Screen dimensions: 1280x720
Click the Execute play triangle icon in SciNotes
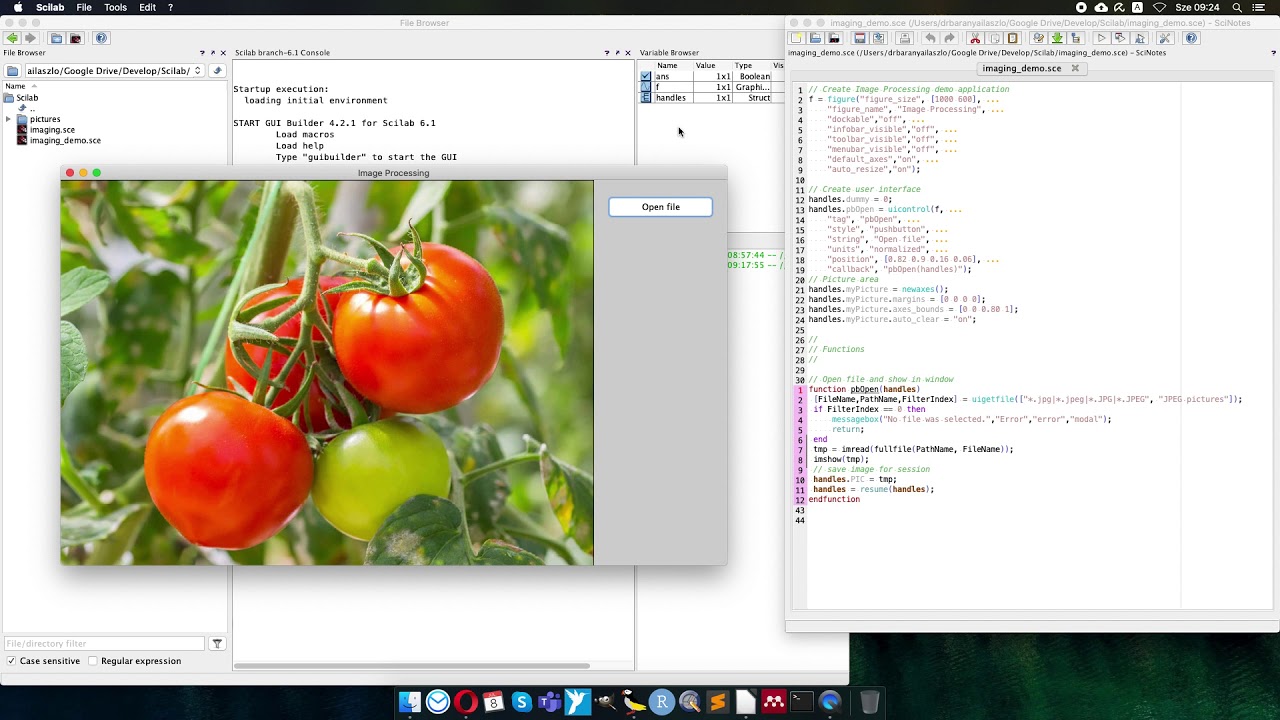[1101, 38]
